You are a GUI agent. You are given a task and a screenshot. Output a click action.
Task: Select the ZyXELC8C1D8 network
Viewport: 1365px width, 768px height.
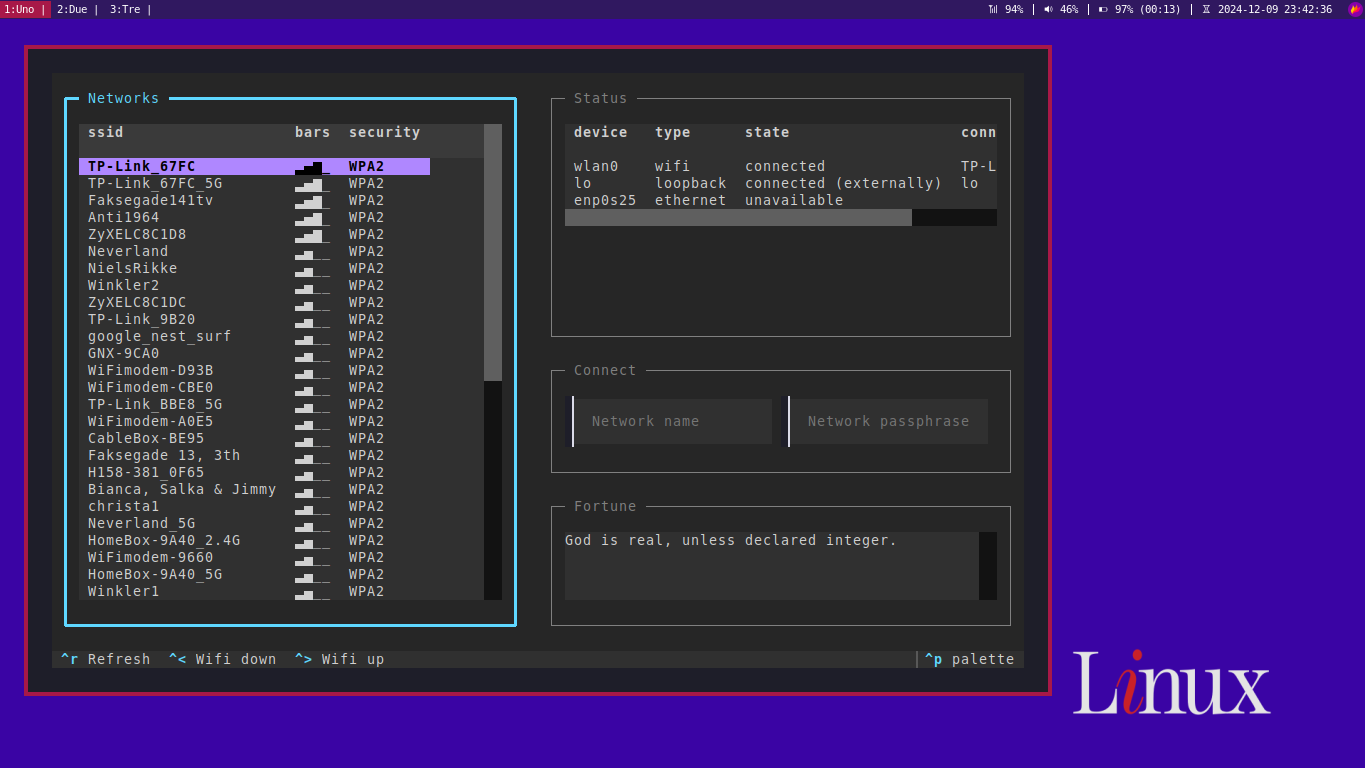point(254,234)
